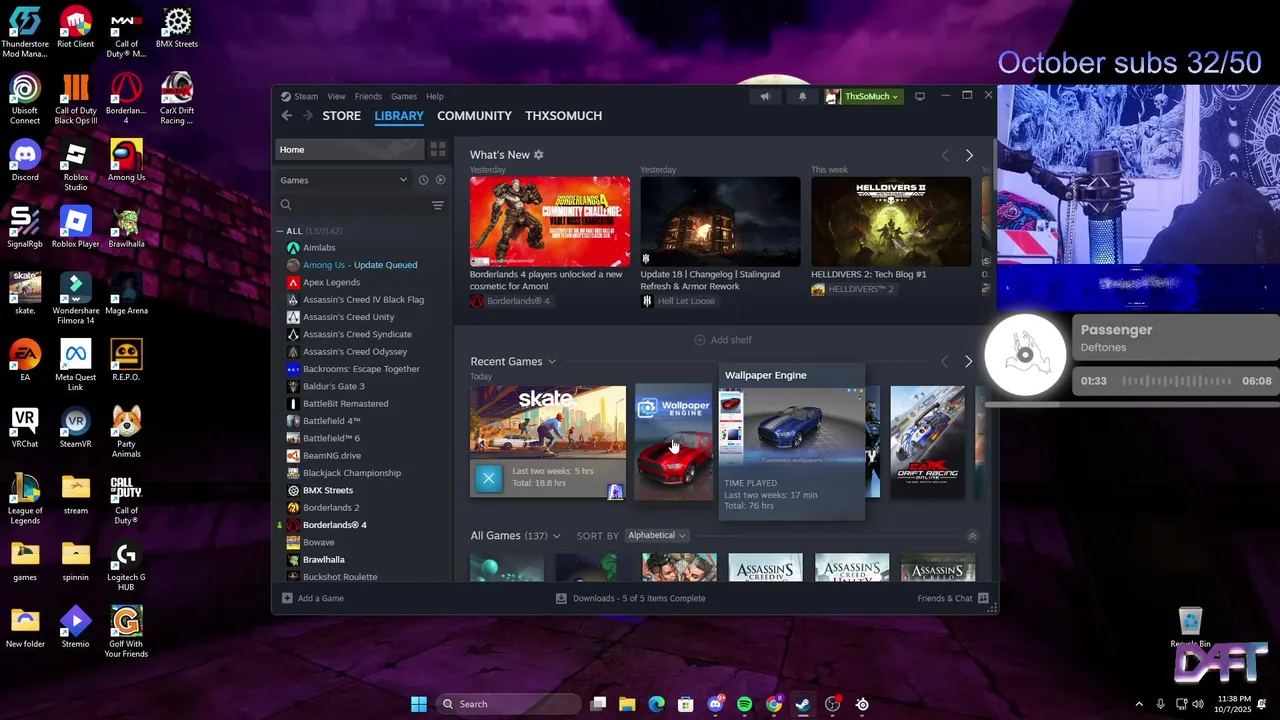This screenshot has height=720, width=1280.
Task: Open Downloads 5 of 5 items Complete
Action: (639, 598)
